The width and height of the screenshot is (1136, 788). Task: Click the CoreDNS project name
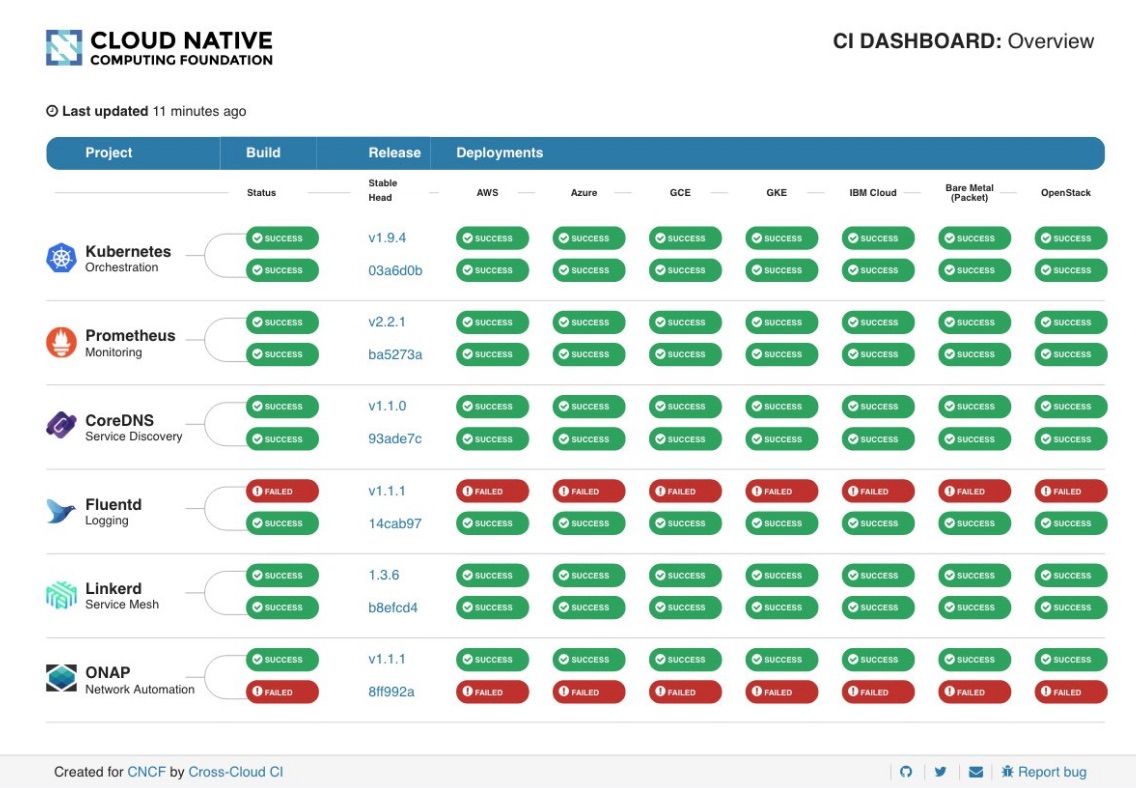120,420
